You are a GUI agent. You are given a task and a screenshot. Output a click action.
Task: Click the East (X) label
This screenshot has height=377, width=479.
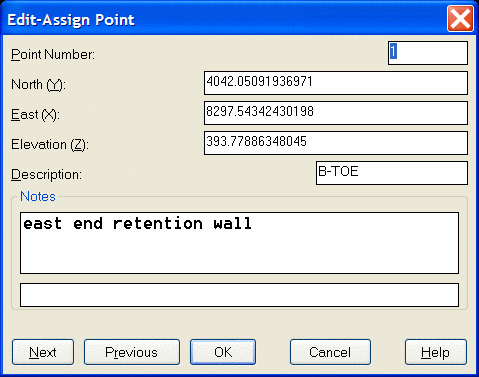pos(35,115)
